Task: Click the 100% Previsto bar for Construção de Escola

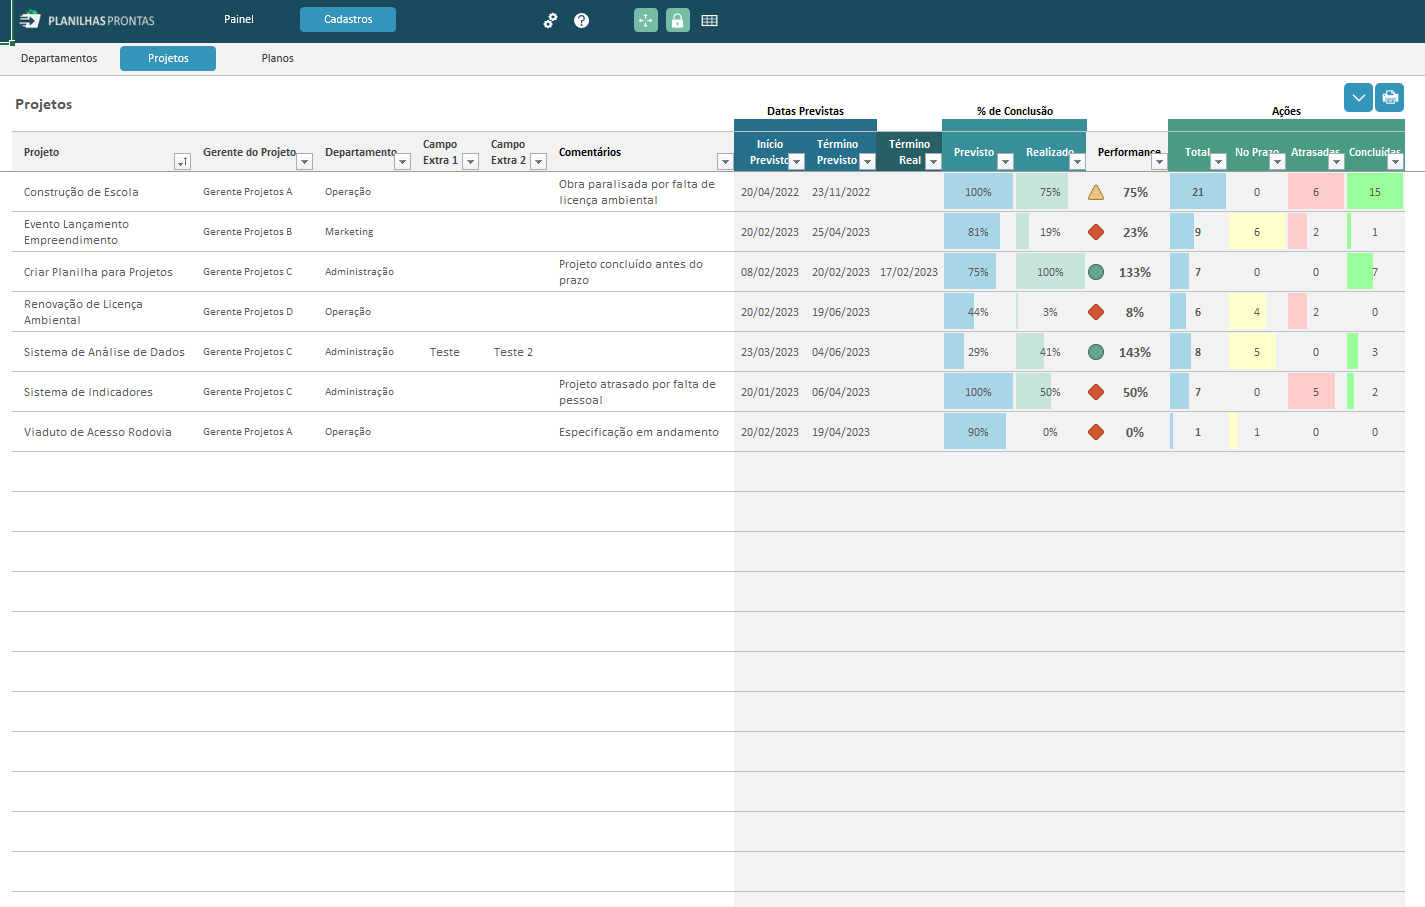Action: pos(978,192)
